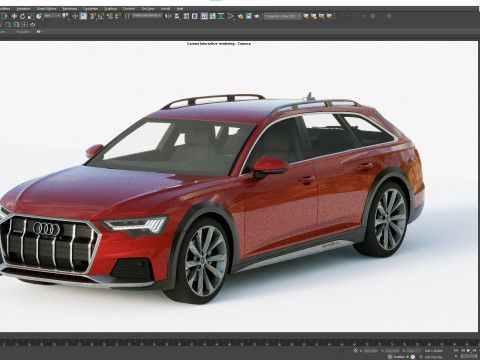Click the animation timeline track bar
The width and height of the screenshot is (480, 360).
point(240,342)
